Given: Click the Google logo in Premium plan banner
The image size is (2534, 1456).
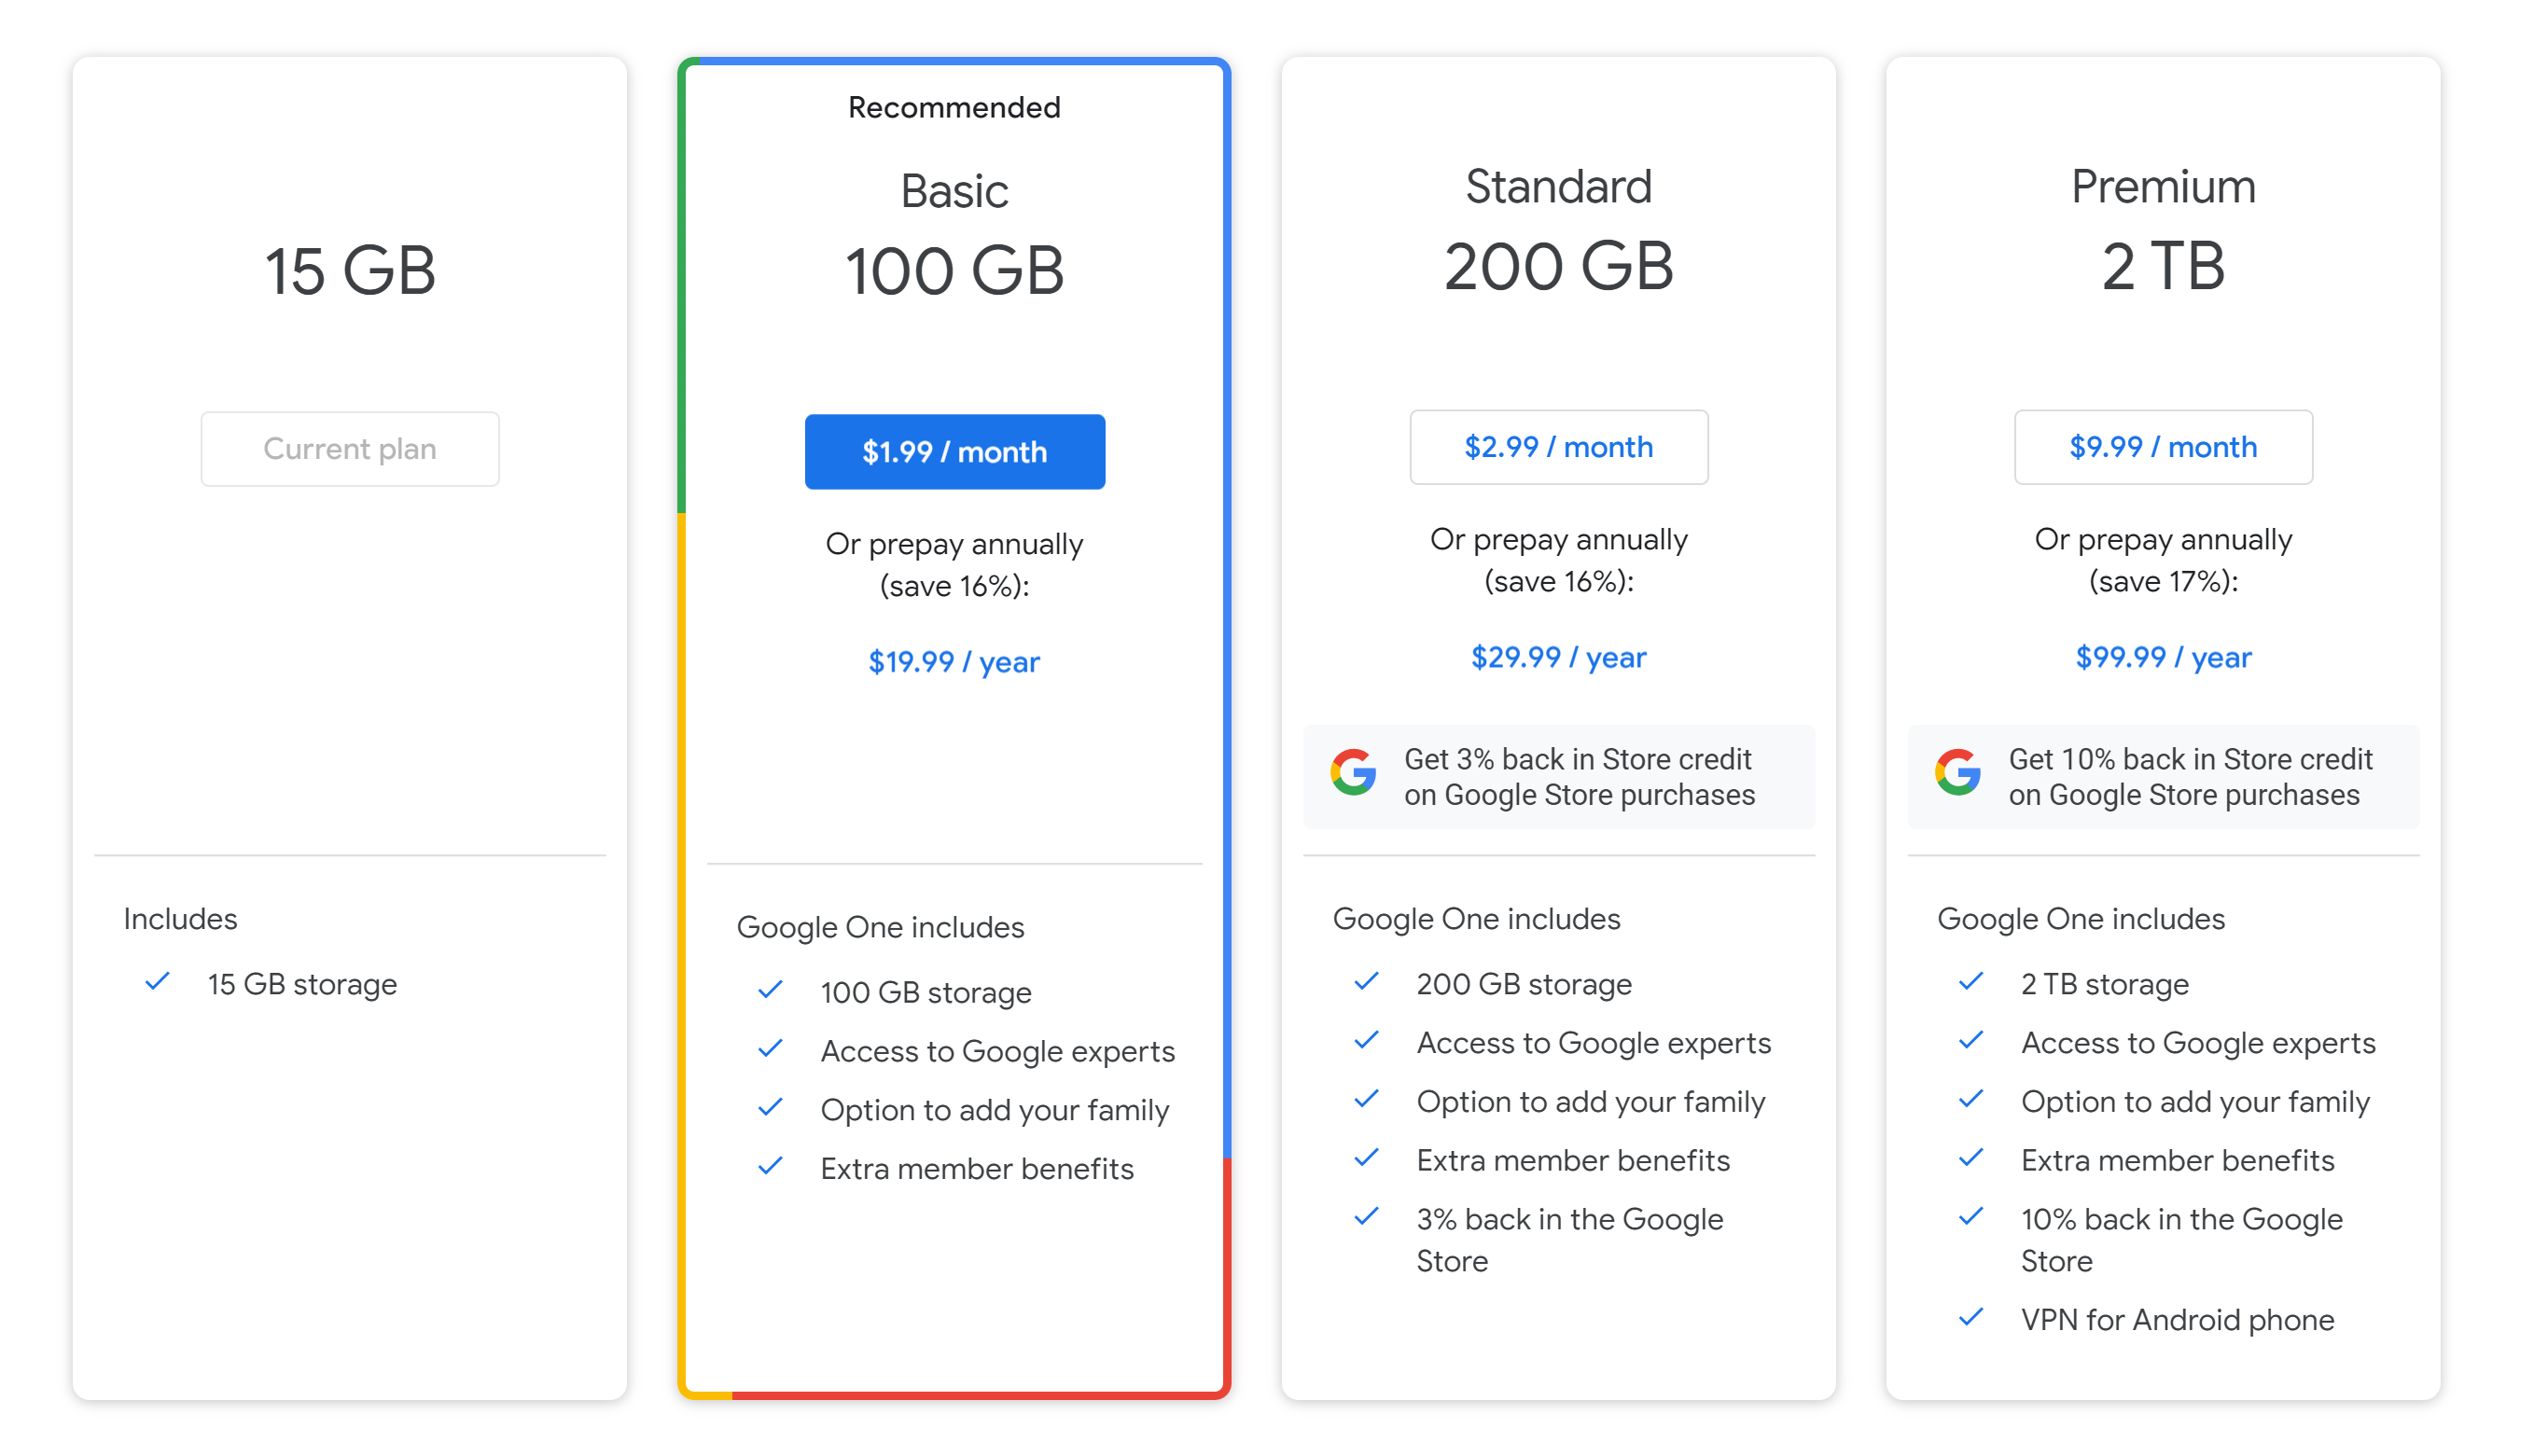Looking at the screenshot, I should click(x=1957, y=773).
